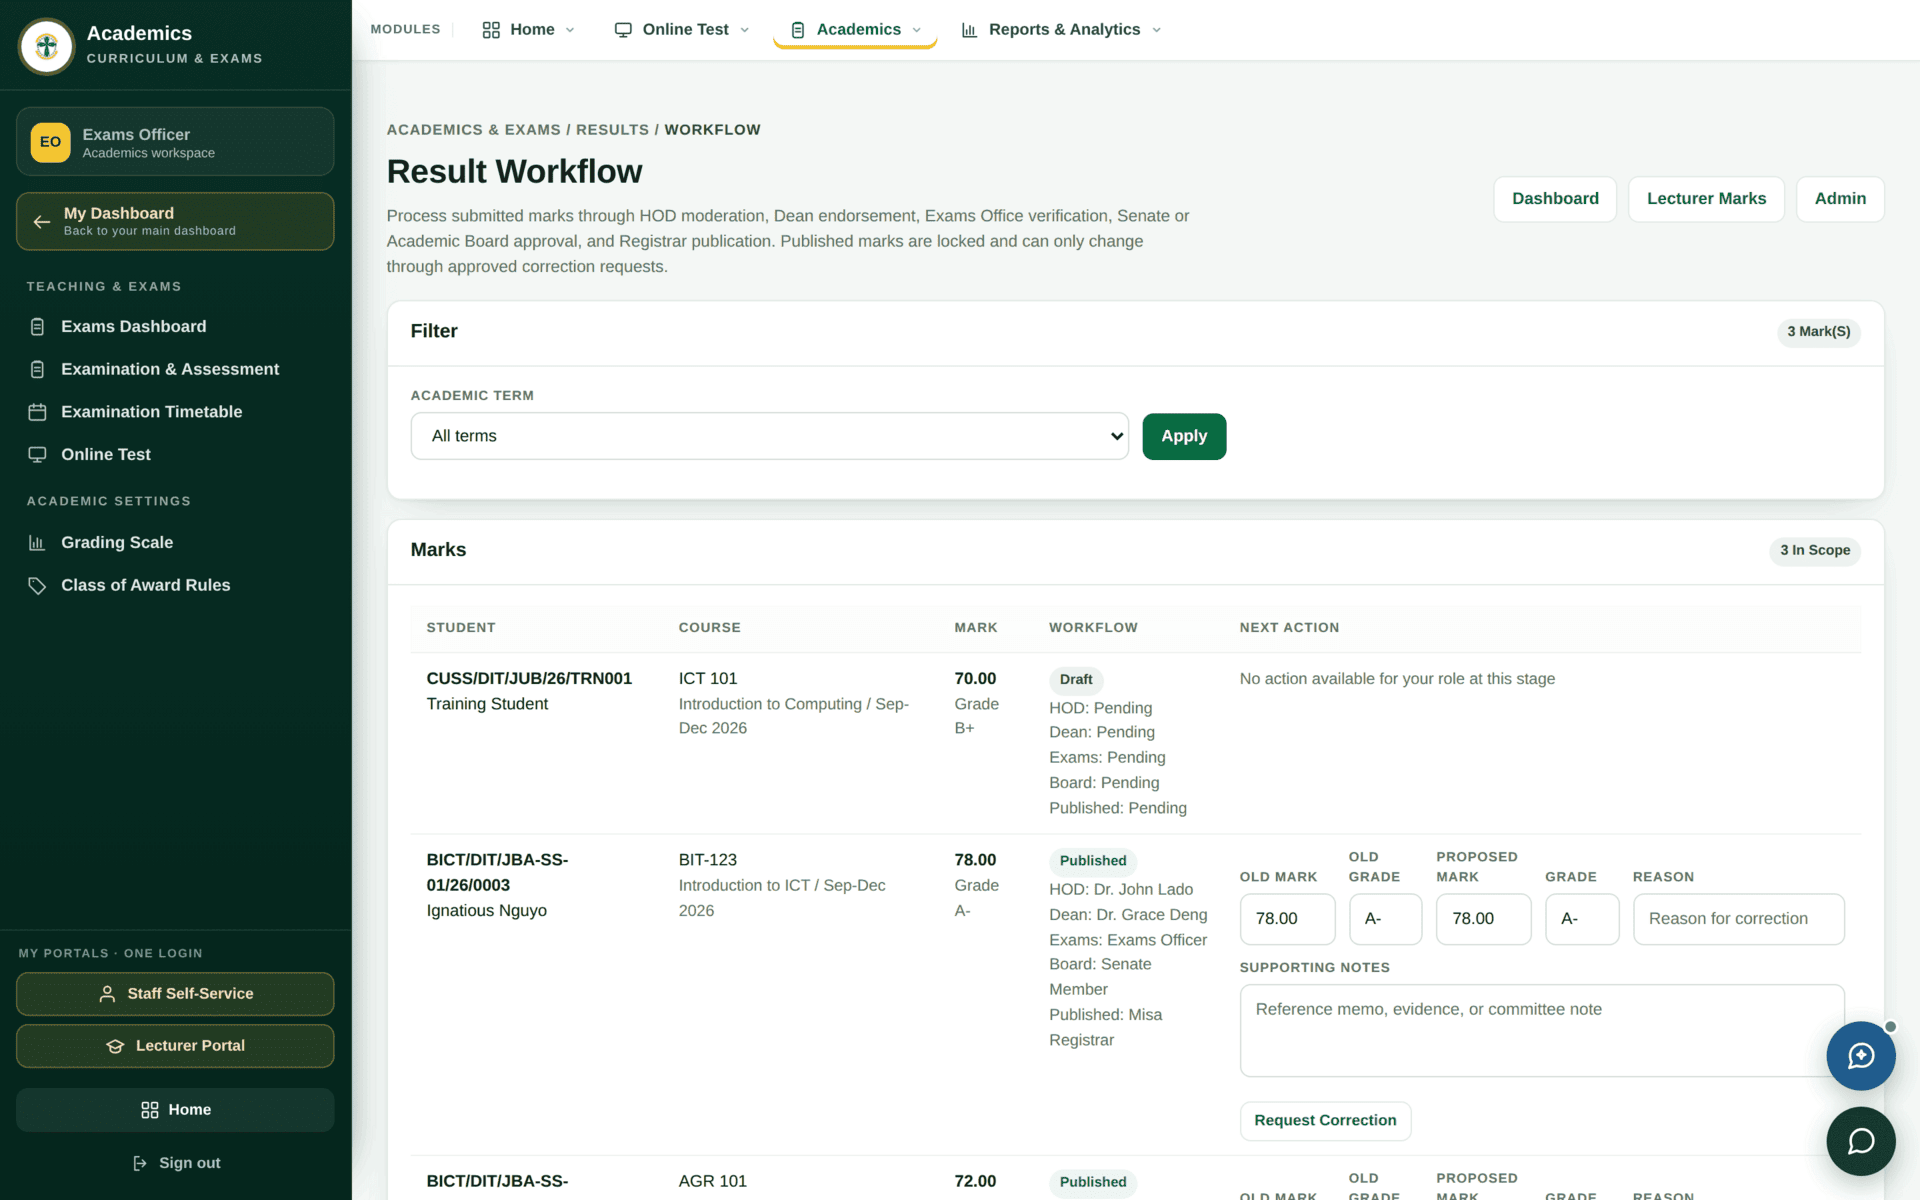Click the Lecturer Portal graduation cap icon
This screenshot has height=1200, width=1920.
(115, 1046)
